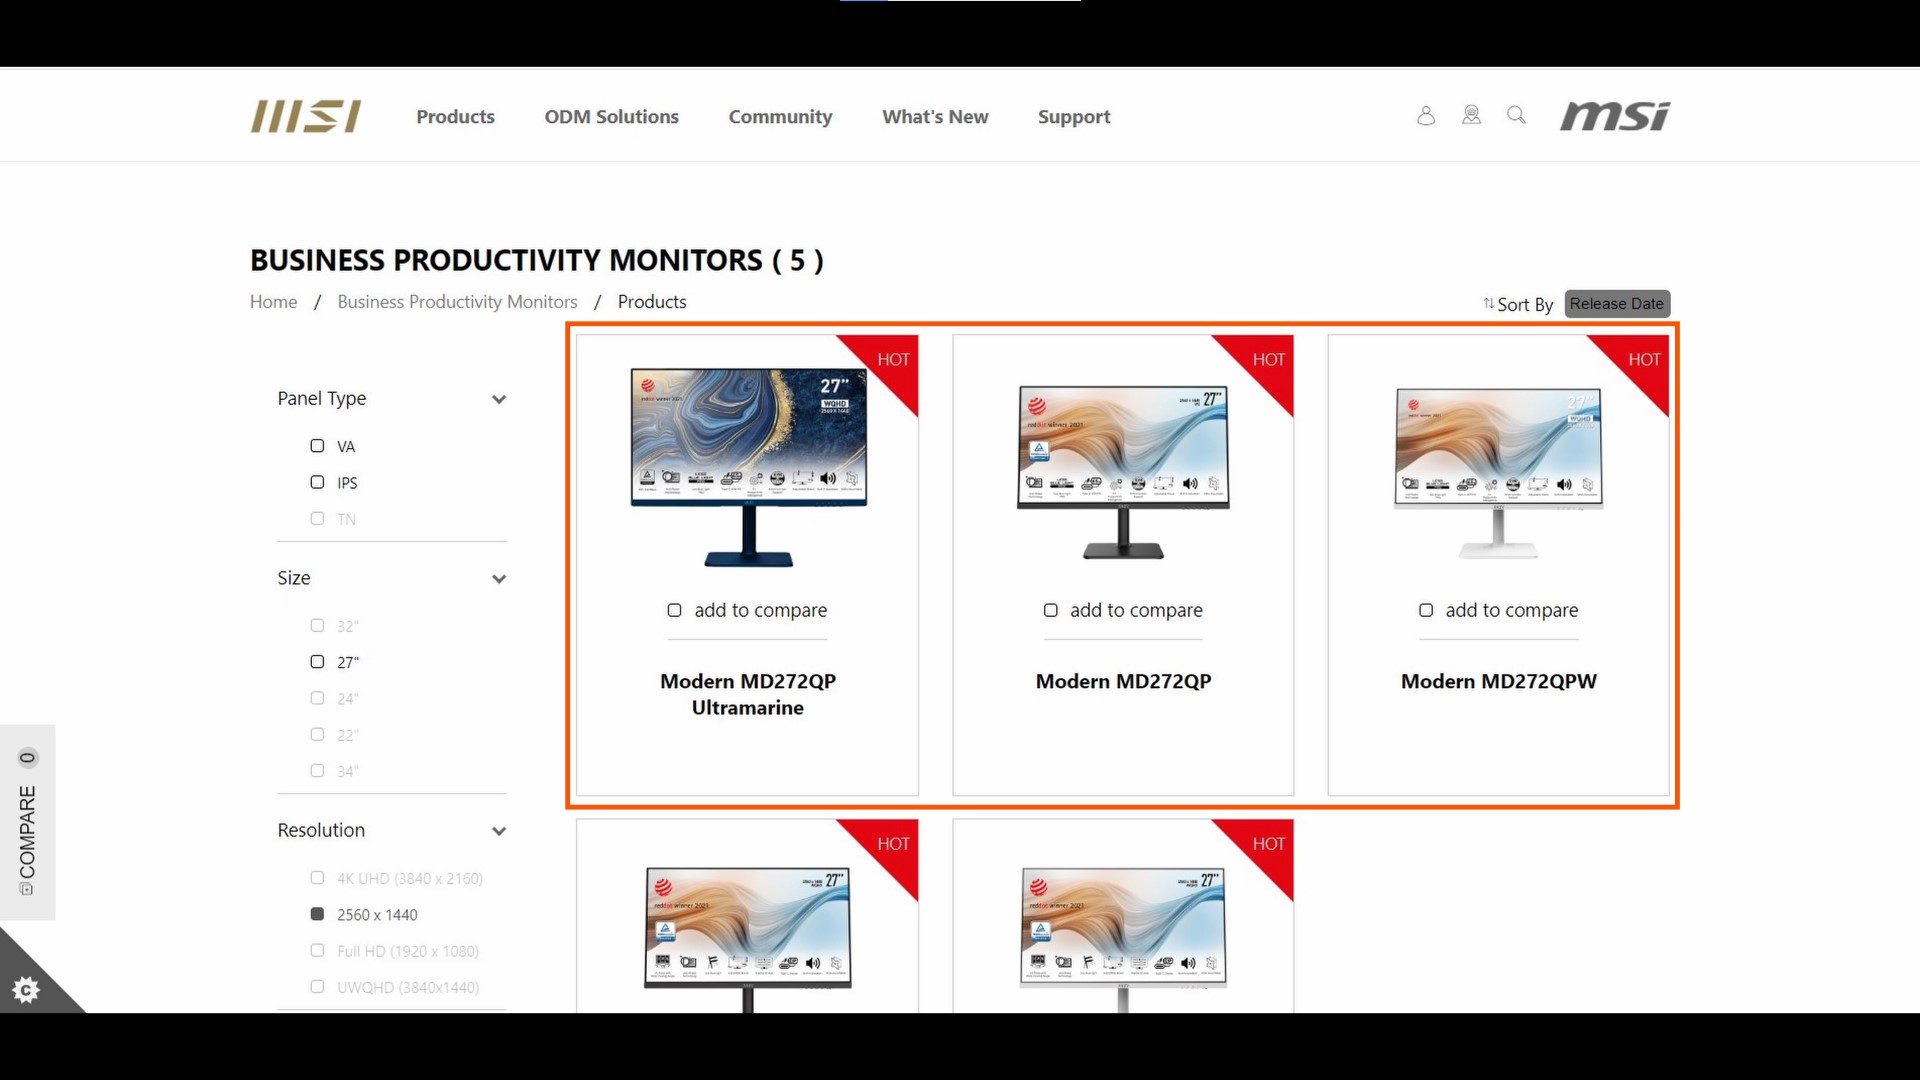Open the search magnifier icon

point(1517,116)
